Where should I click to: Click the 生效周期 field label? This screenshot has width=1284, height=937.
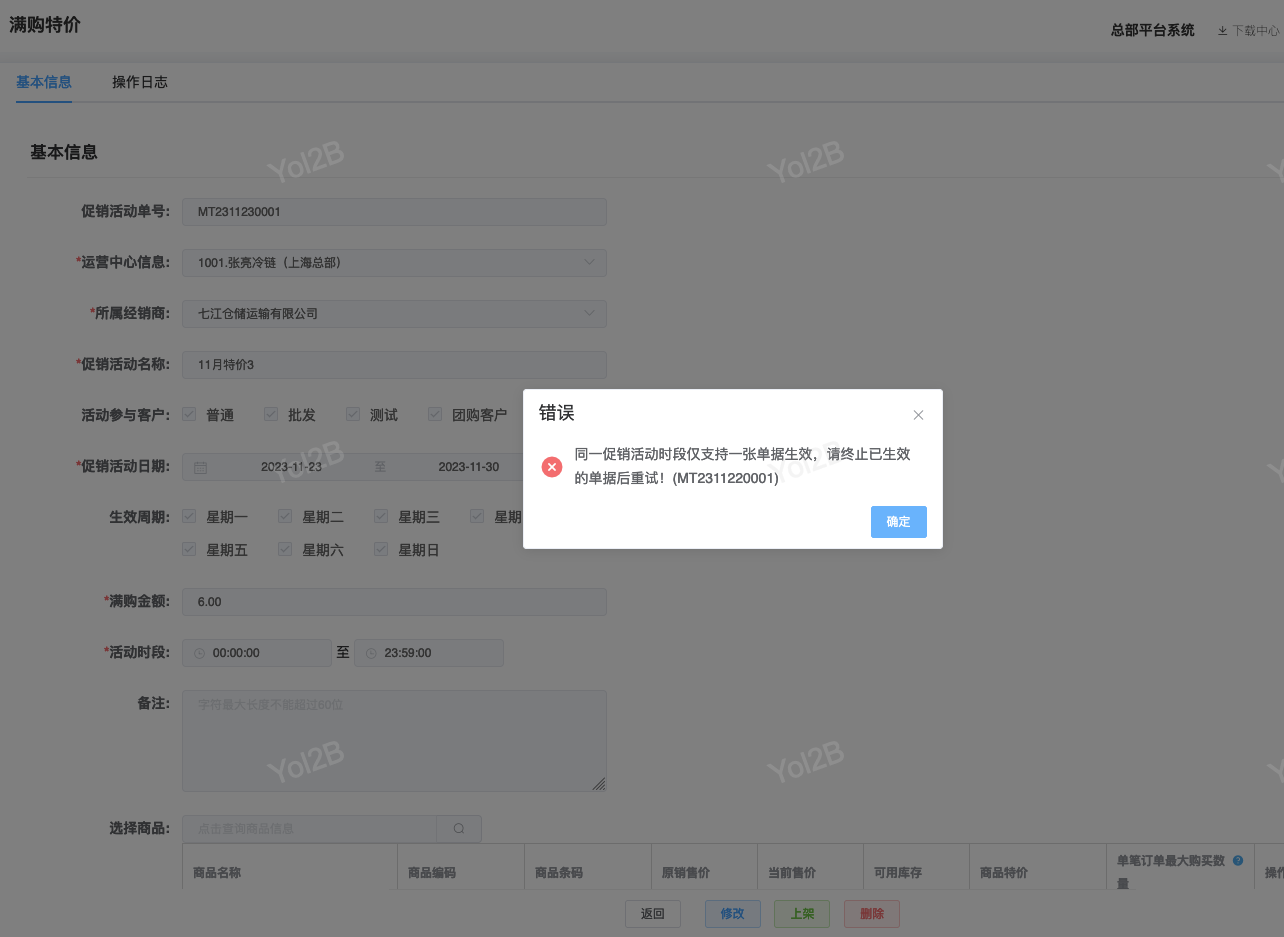(x=140, y=517)
